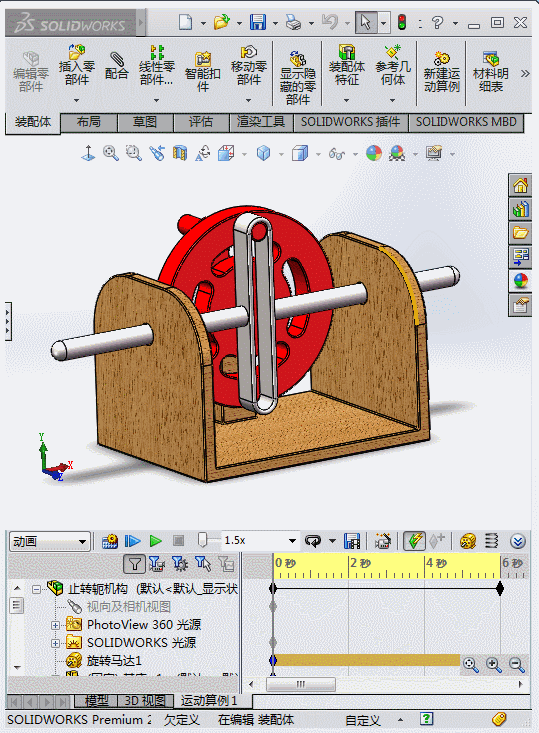Collapse the 止转轭机构 assembly tree node
This screenshot has height=733, width=539.
point(36,589)
